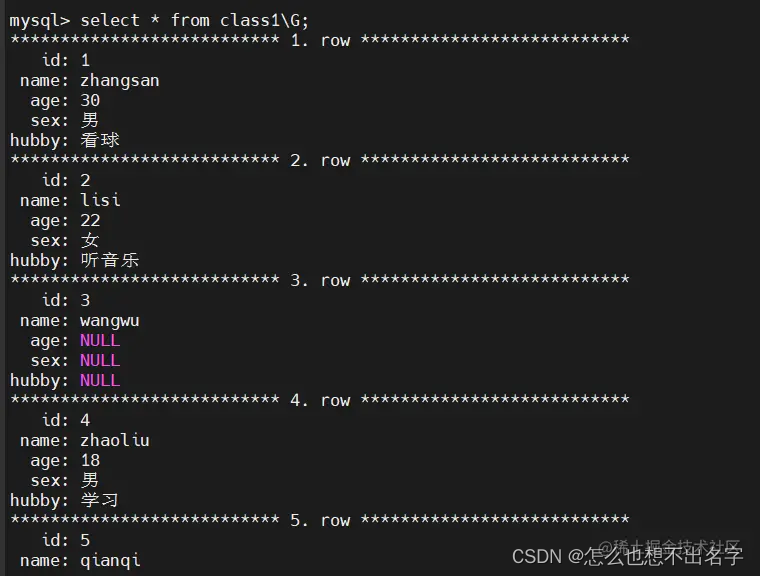This screenshot has width=760, height=576.
Task: Click the pink NULL hubby value
Action: (x=100, y=380)
